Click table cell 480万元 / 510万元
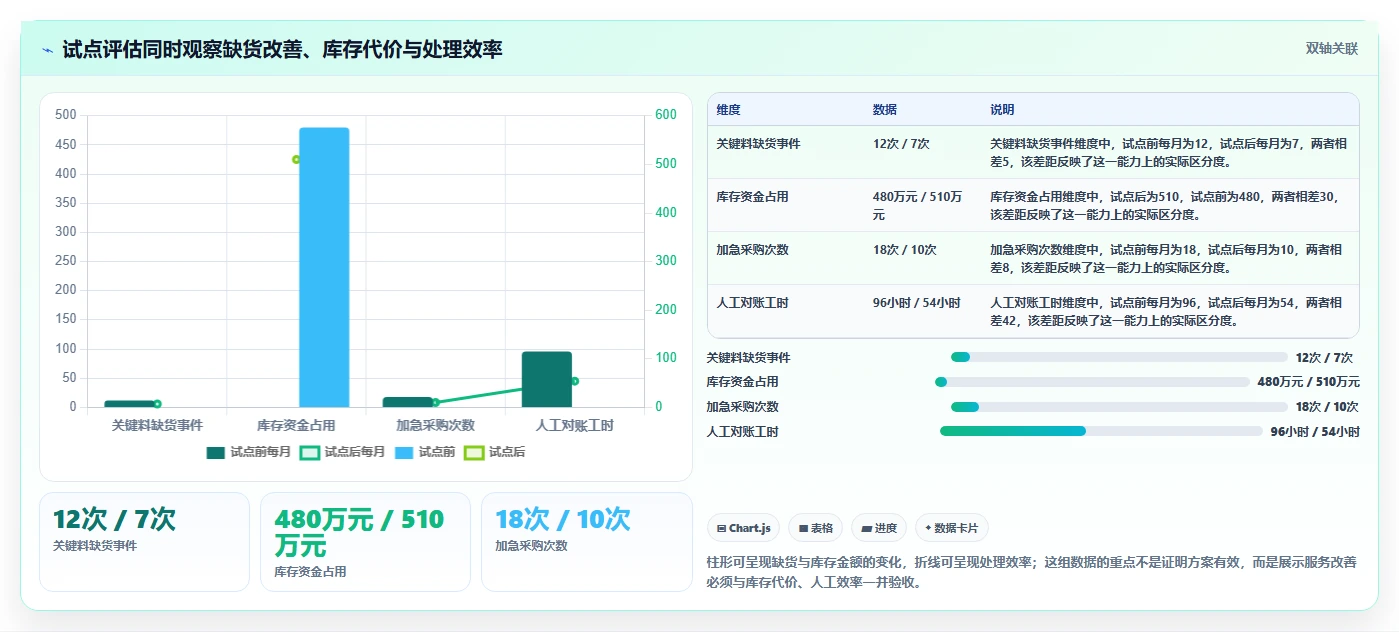 click(917, 205)
